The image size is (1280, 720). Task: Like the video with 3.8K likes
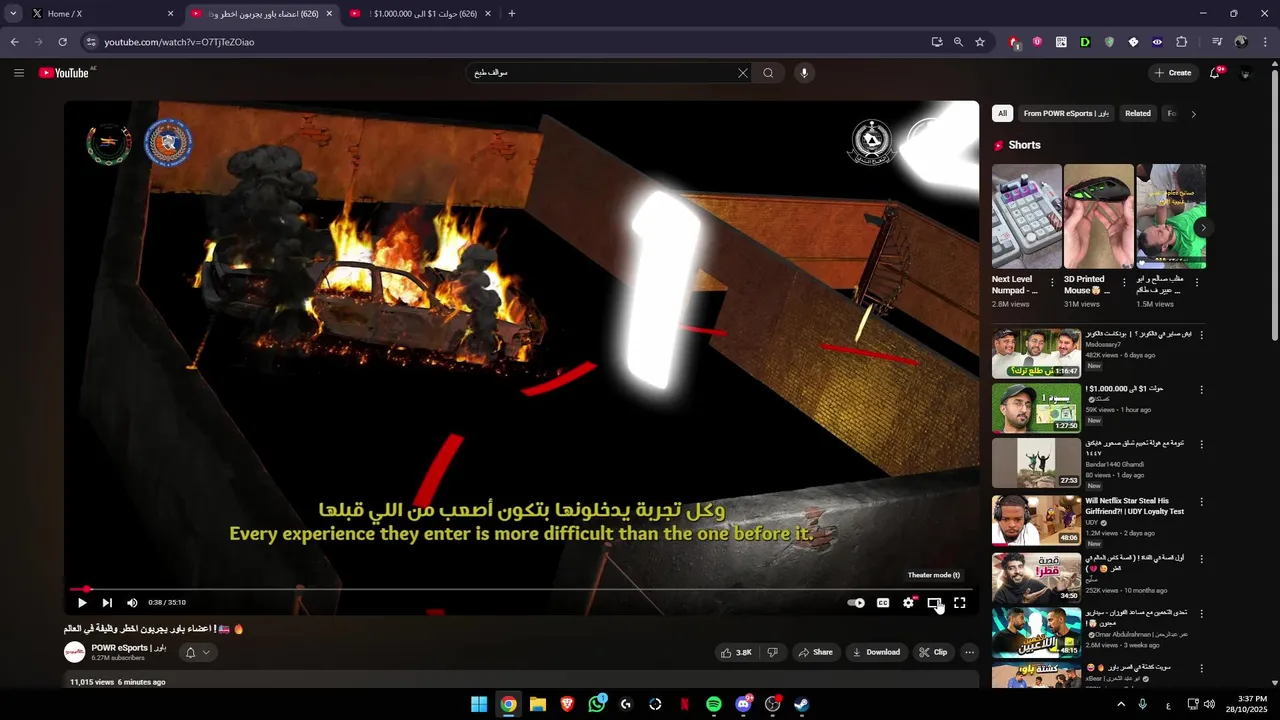coord(736,652)
